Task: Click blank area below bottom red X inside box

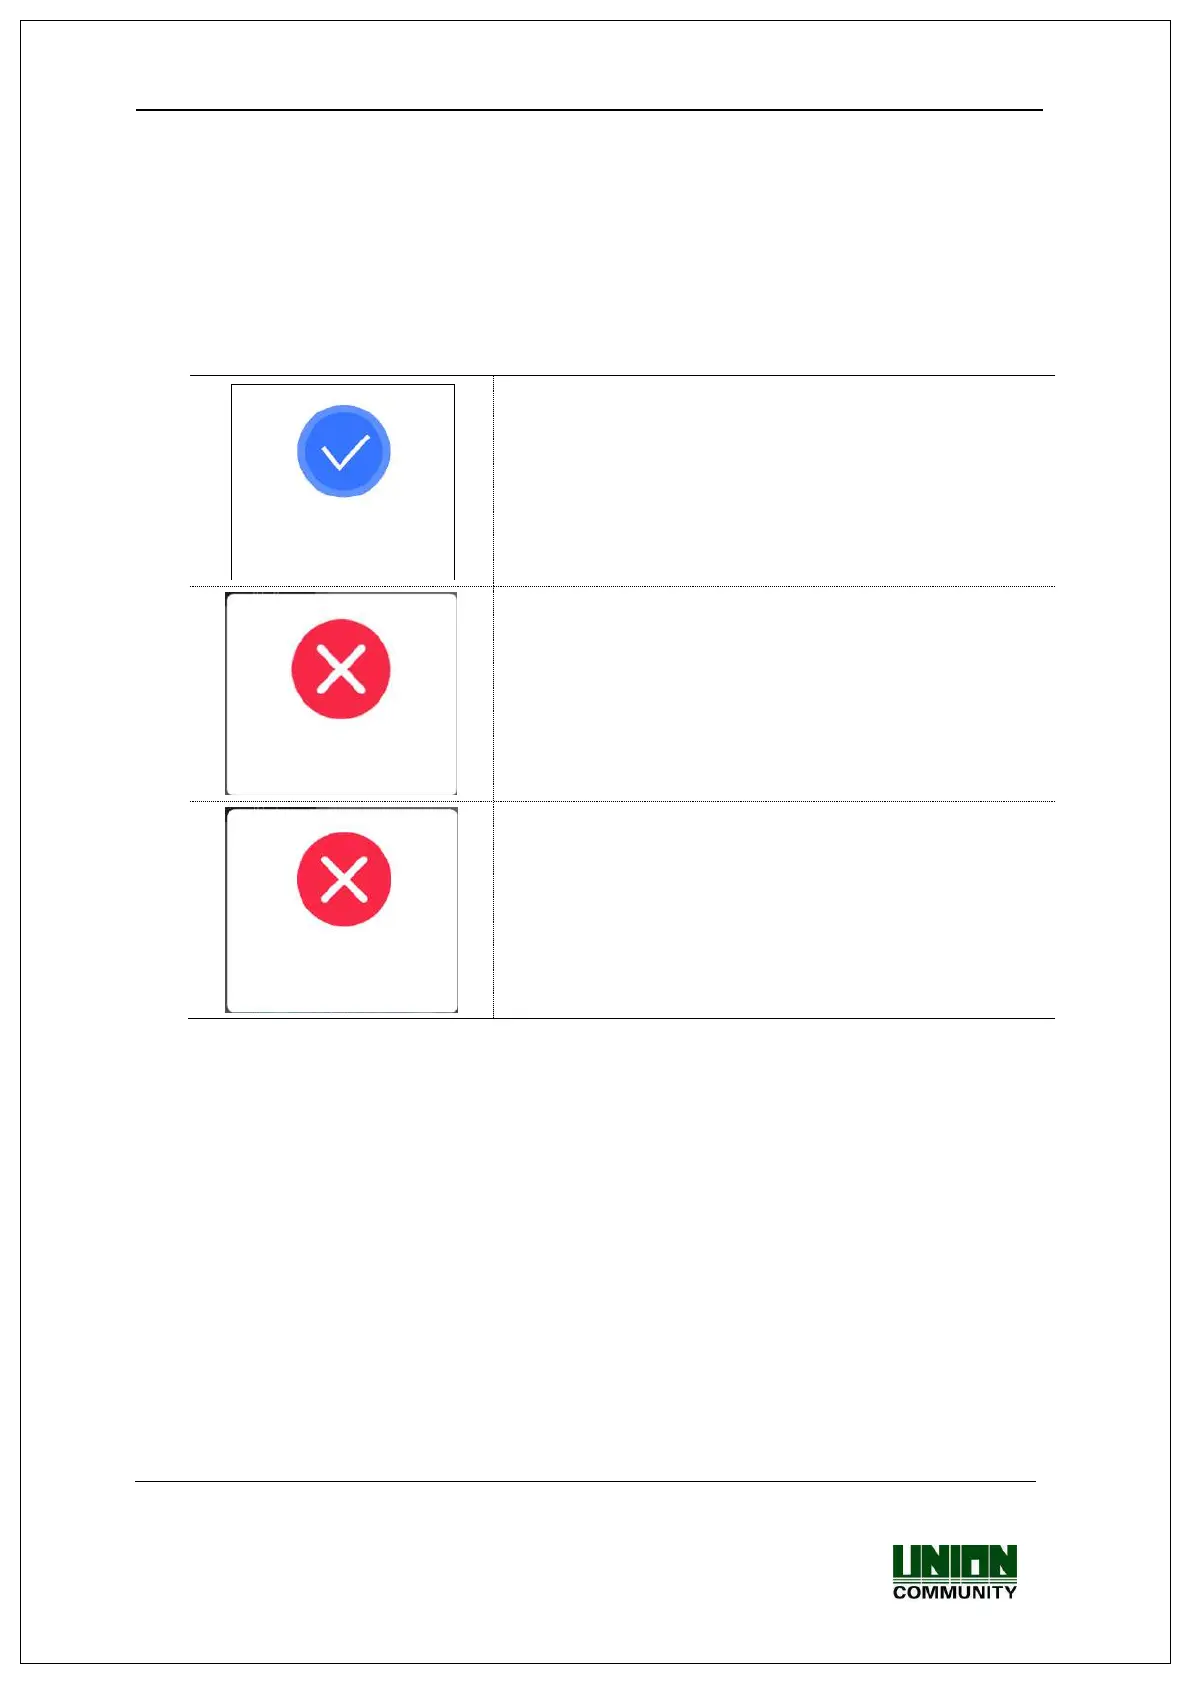Action: click(342, 968)
